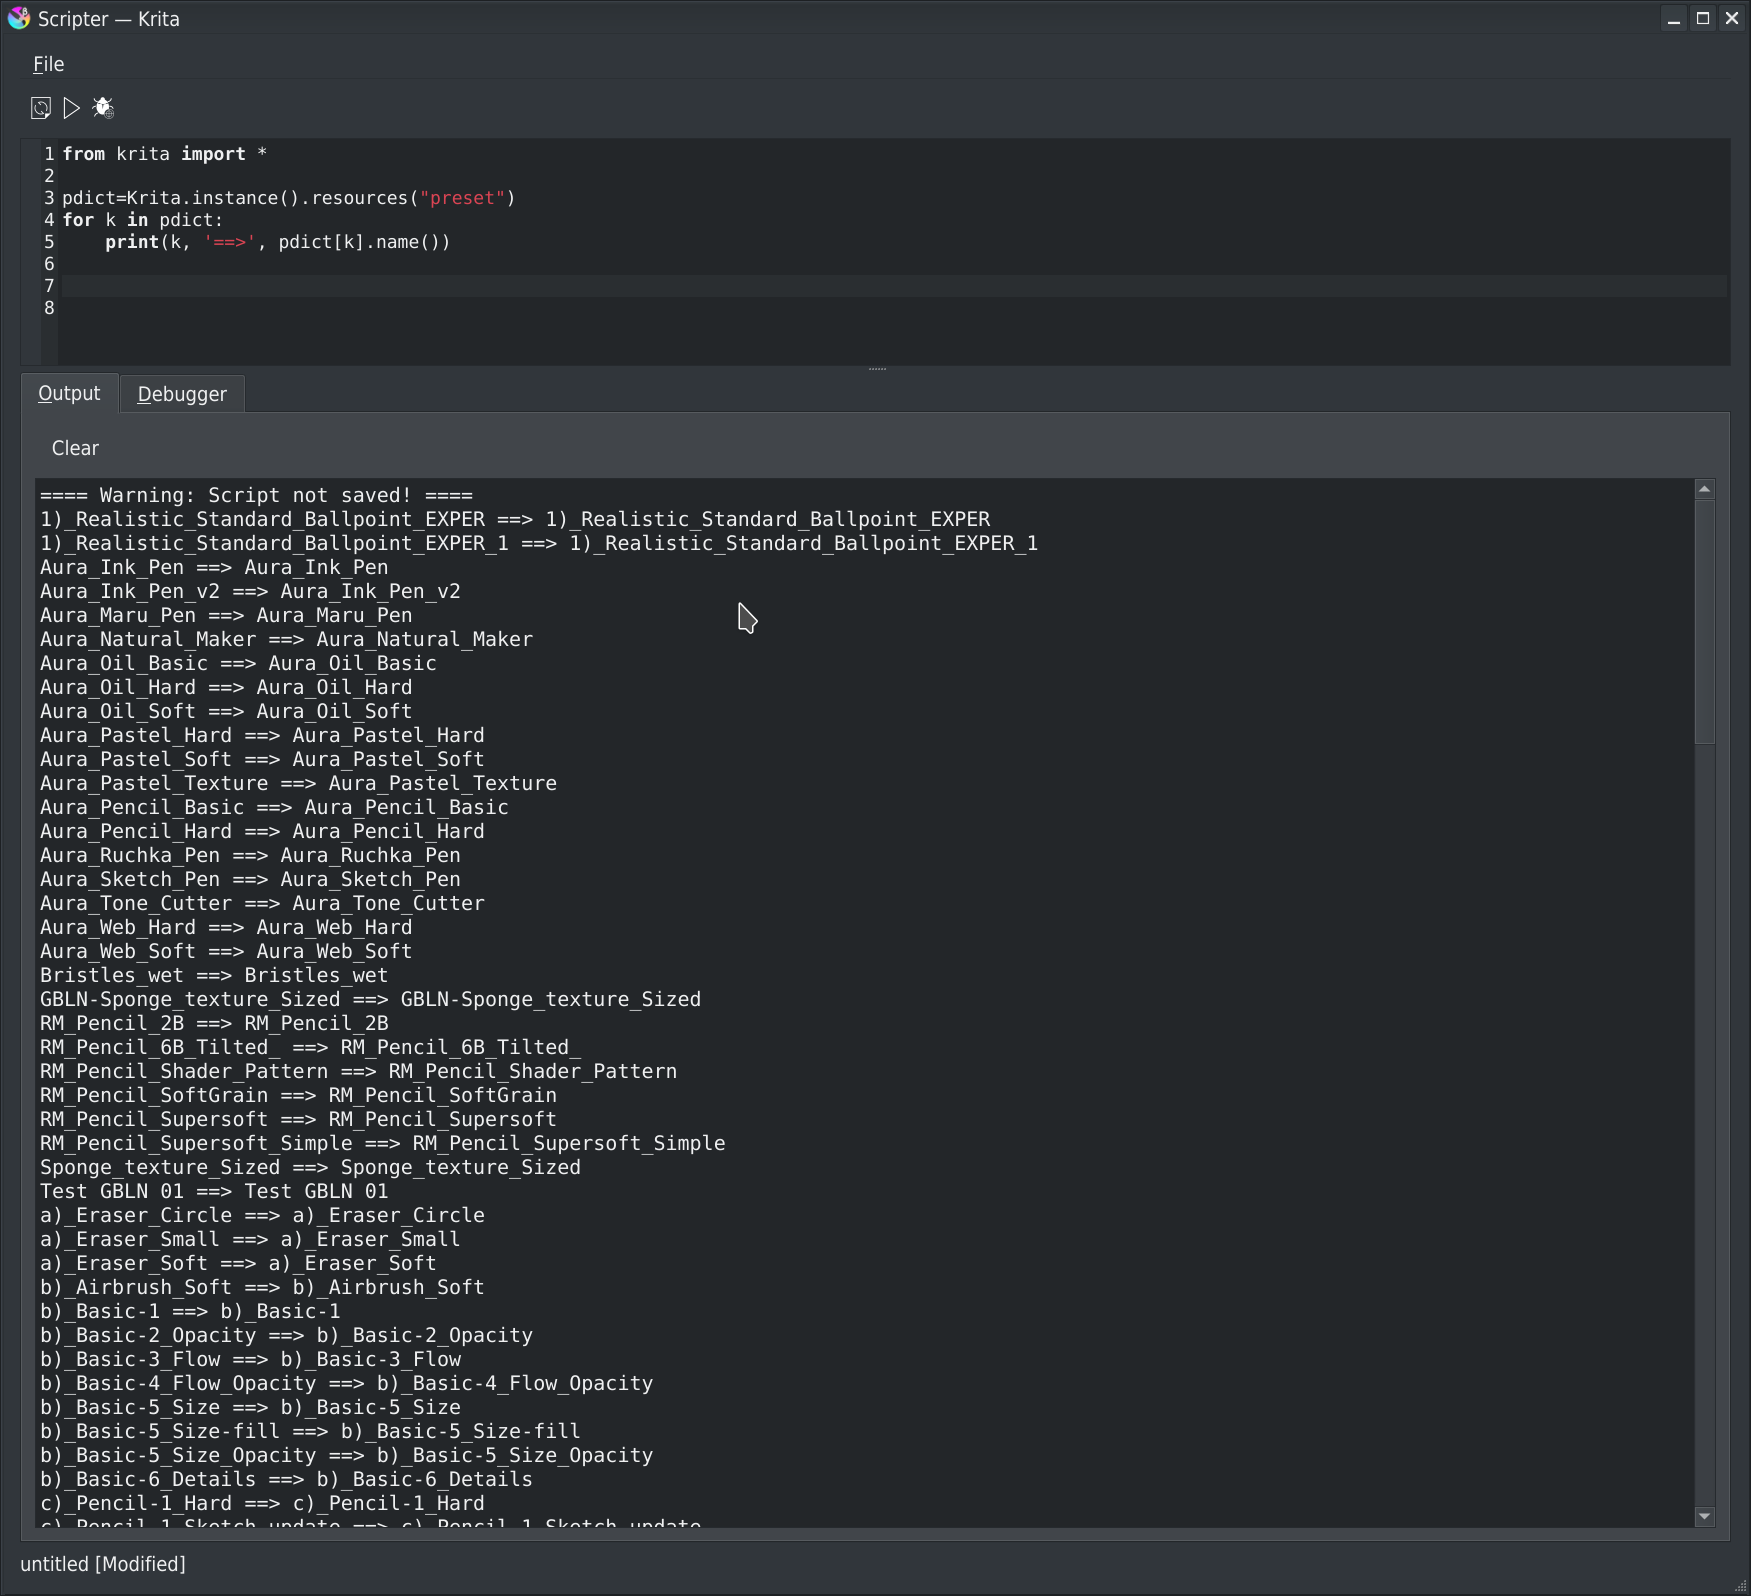The image size is (1751, 1596).
Task: Click the output panel scrollbar thumb
Action: tap(1705, 622)
